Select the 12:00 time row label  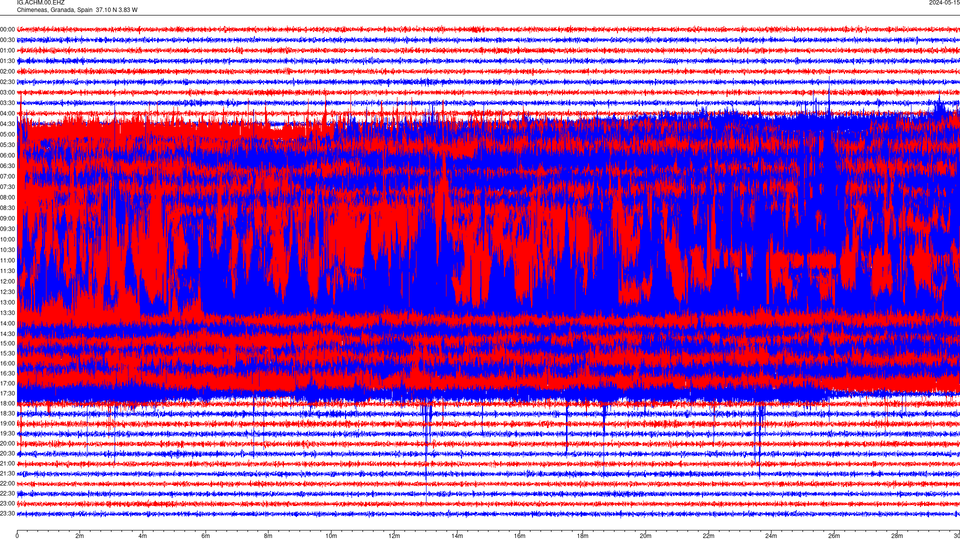pos(7,281)
